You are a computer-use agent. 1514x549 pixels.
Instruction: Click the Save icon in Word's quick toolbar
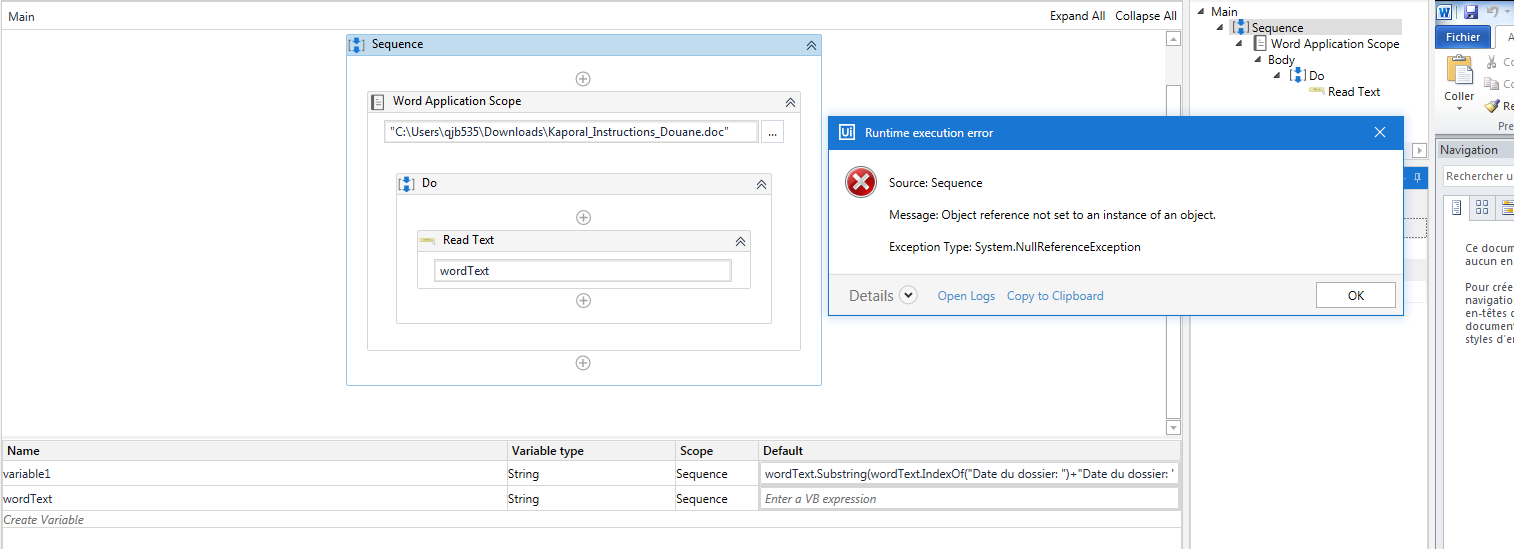tap(1471, 12)
